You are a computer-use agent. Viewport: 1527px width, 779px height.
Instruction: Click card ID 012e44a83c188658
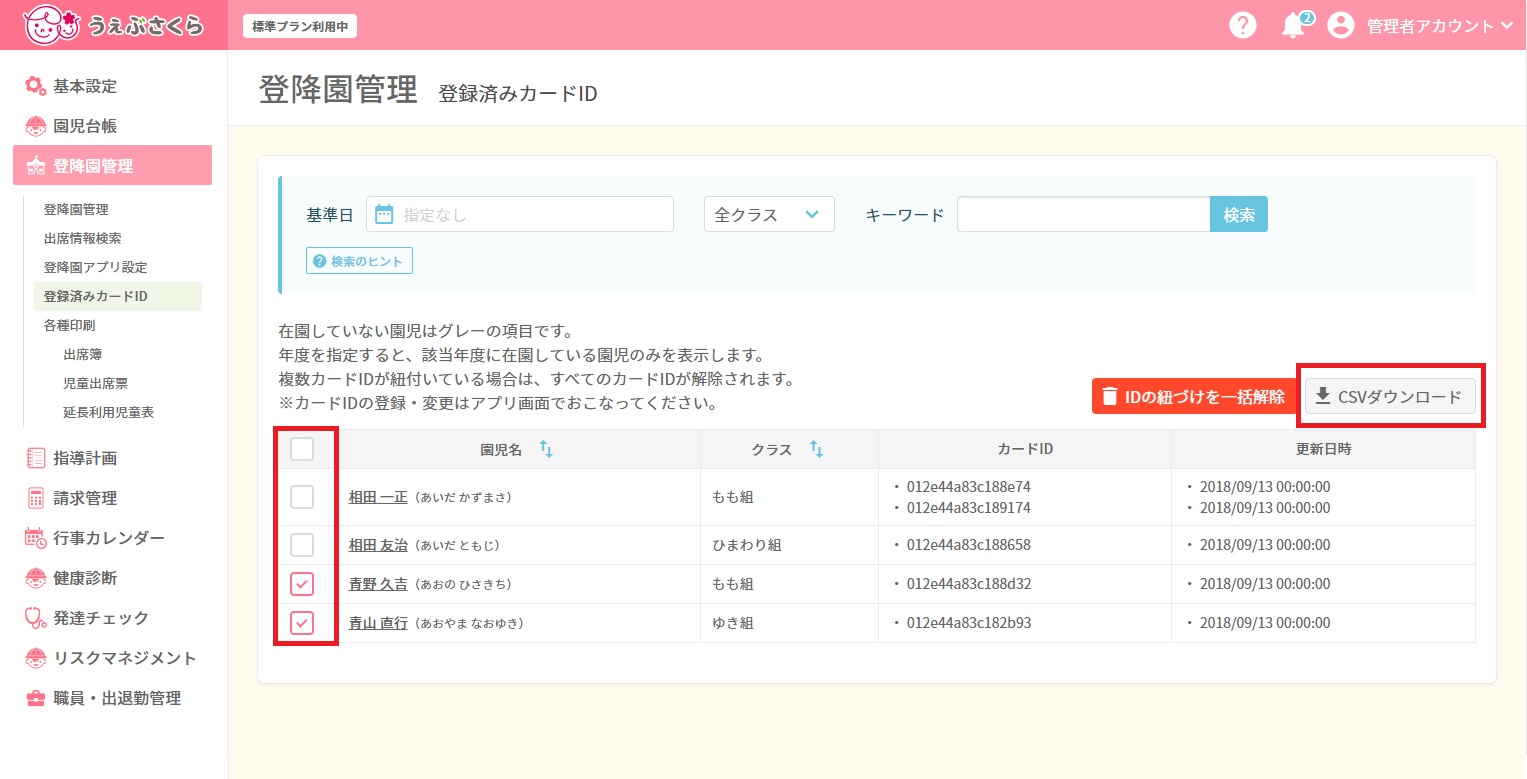(x=968, y=545)
